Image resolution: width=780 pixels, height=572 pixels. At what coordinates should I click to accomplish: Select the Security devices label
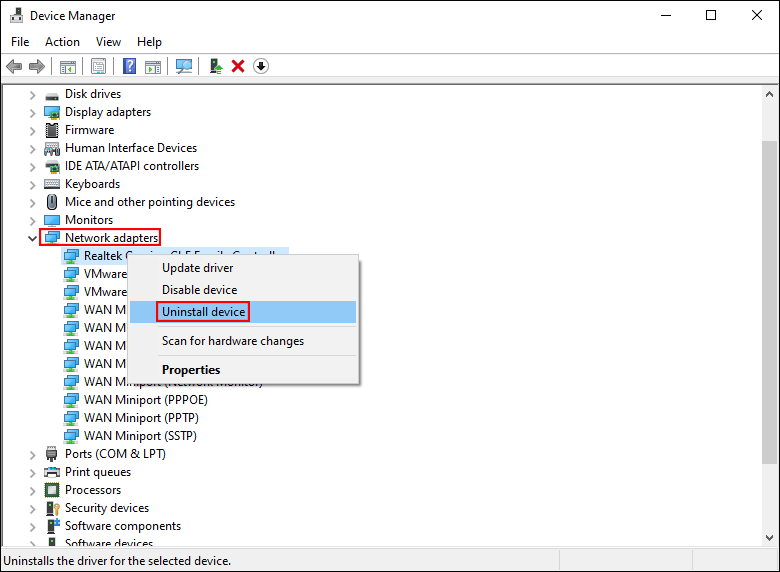tap(107, 508)
